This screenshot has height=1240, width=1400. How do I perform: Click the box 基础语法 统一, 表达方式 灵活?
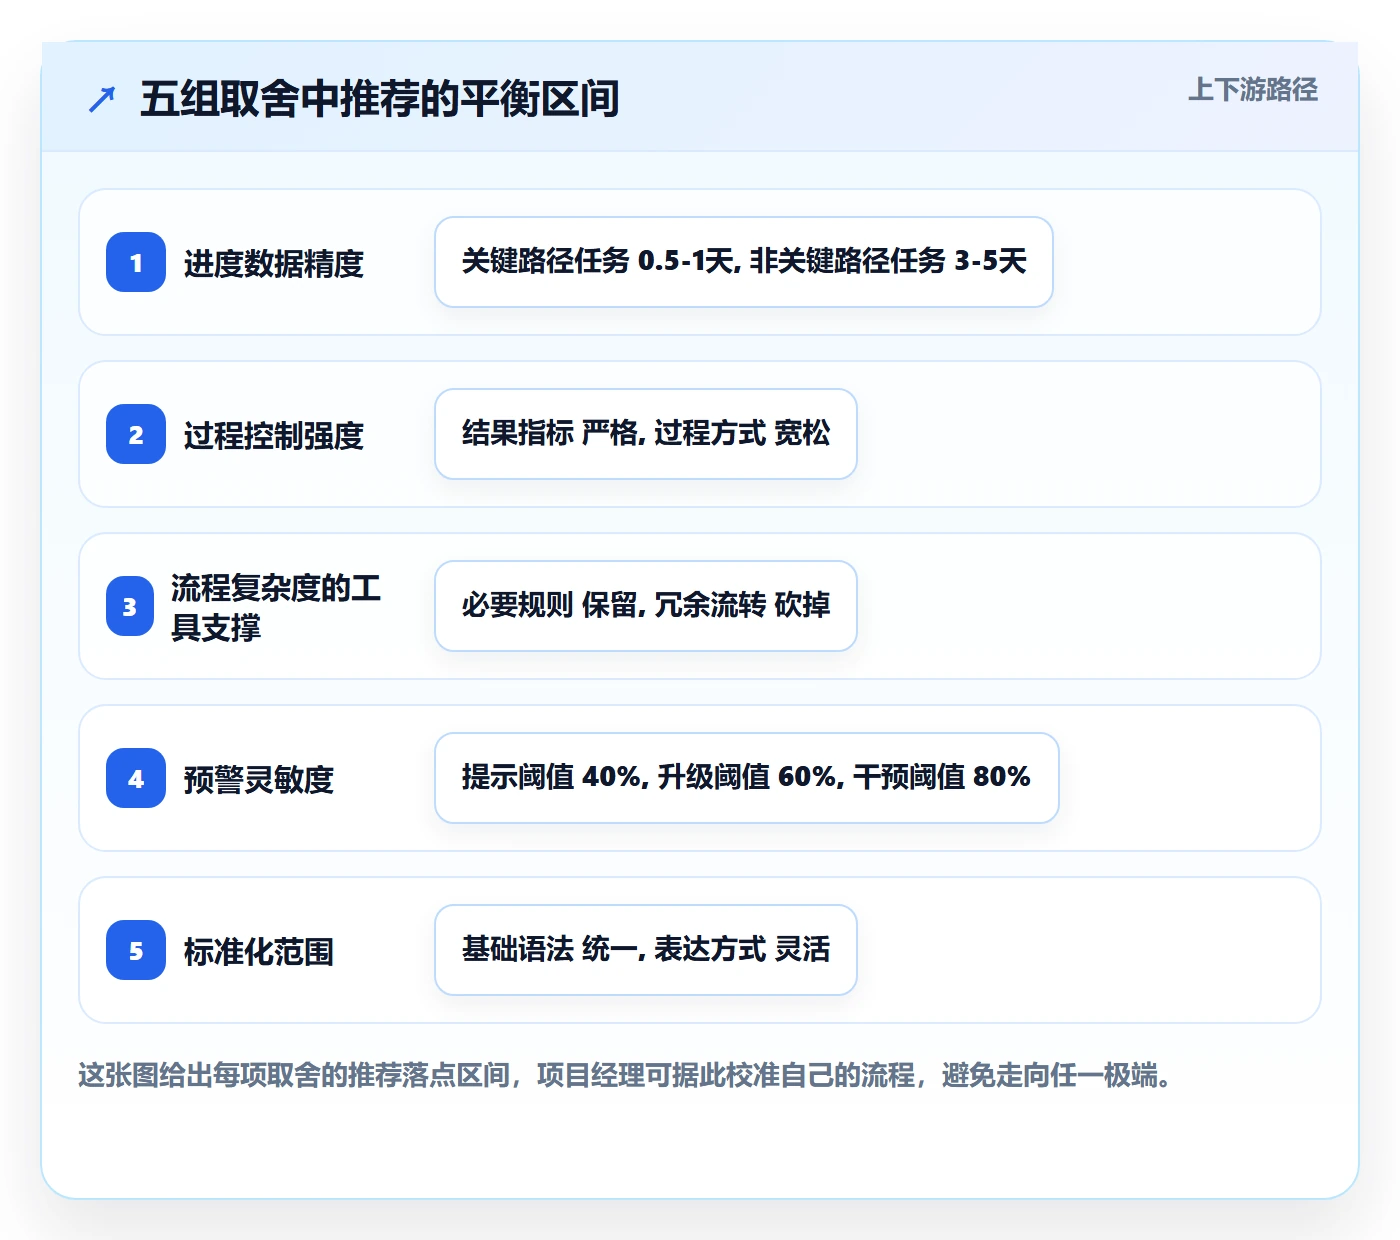646,950
